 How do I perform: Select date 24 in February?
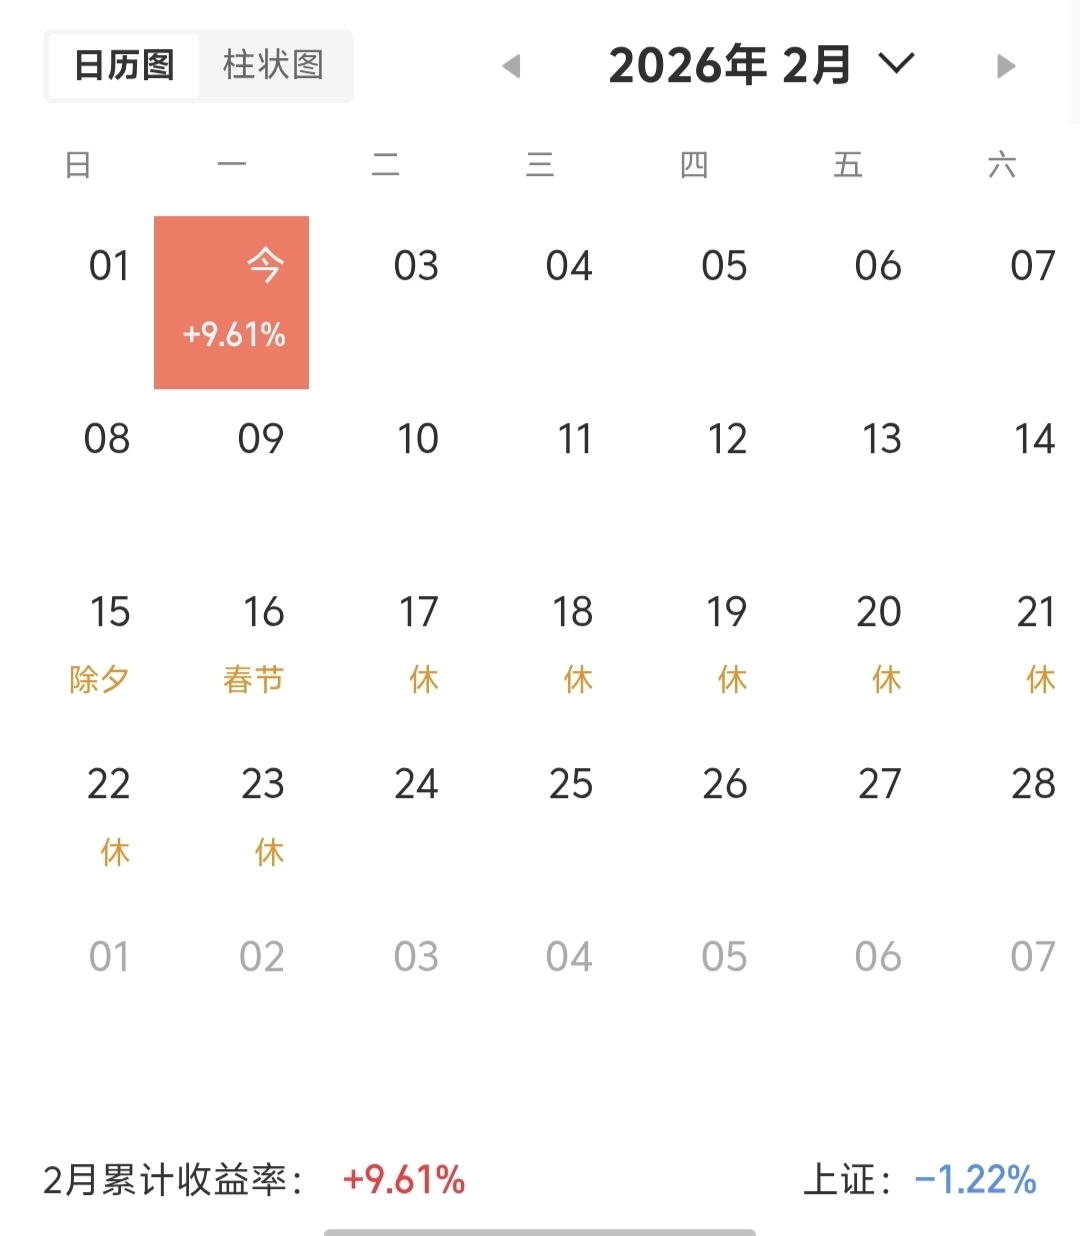[416, 785]
